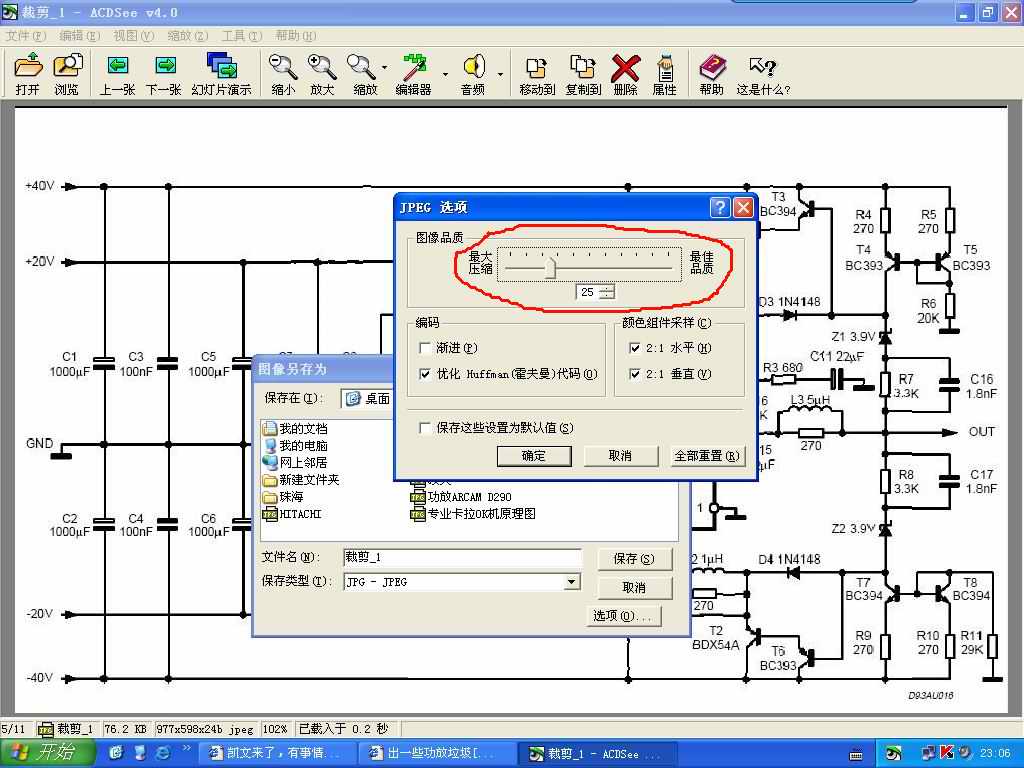Click the ? help button in JPEG 选项 title bar
This screenshot has height=768, width=1024.
pos(720,208)
